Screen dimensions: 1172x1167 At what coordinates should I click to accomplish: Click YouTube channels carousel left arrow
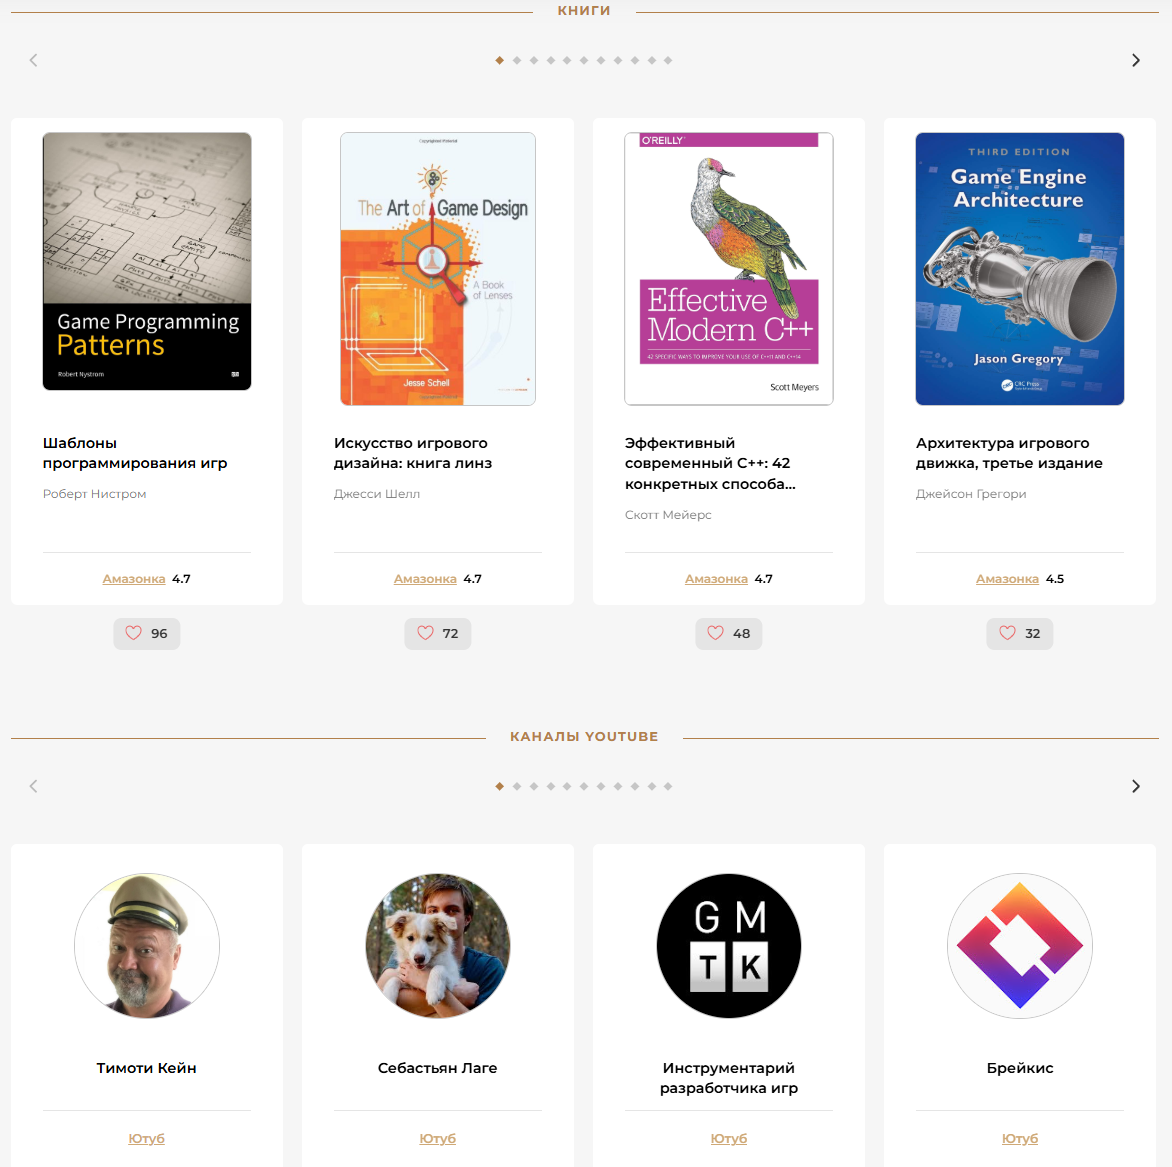click(x=34, y=786)
